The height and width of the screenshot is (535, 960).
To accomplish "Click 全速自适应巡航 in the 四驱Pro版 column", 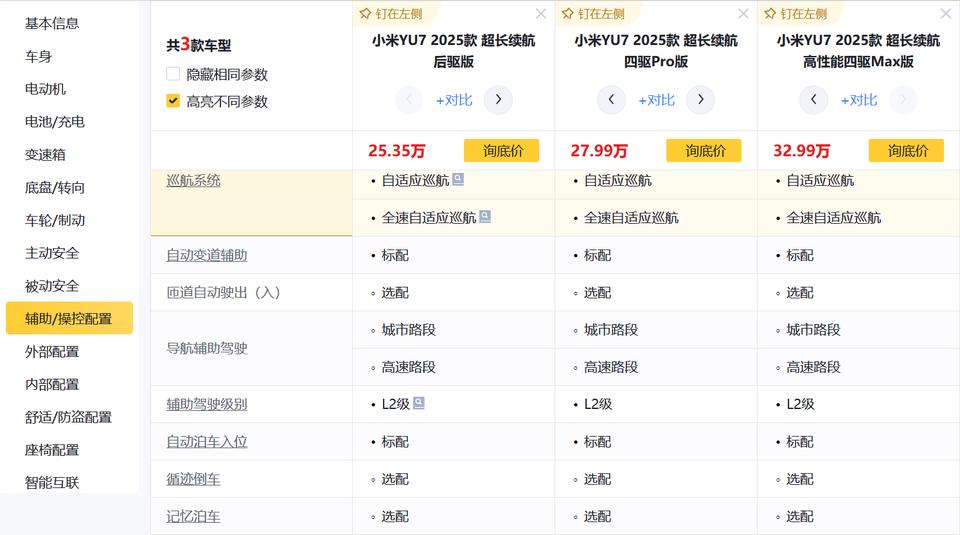I will point(631,218).
